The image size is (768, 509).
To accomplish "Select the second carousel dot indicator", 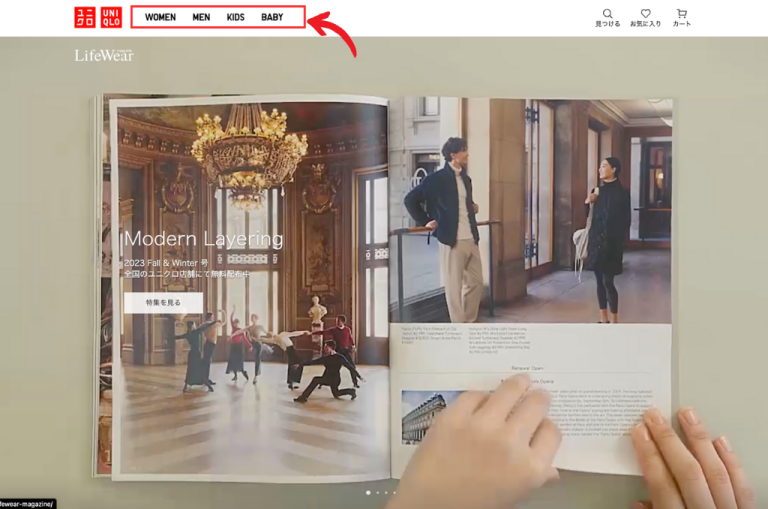I will point(378,493).
